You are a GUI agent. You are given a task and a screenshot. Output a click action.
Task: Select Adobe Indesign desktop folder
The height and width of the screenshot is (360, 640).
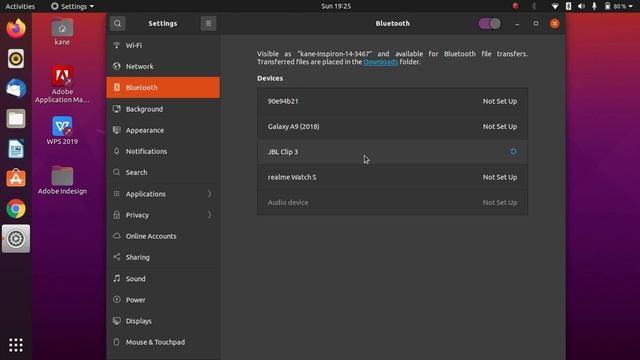click(x=62, y=180)
